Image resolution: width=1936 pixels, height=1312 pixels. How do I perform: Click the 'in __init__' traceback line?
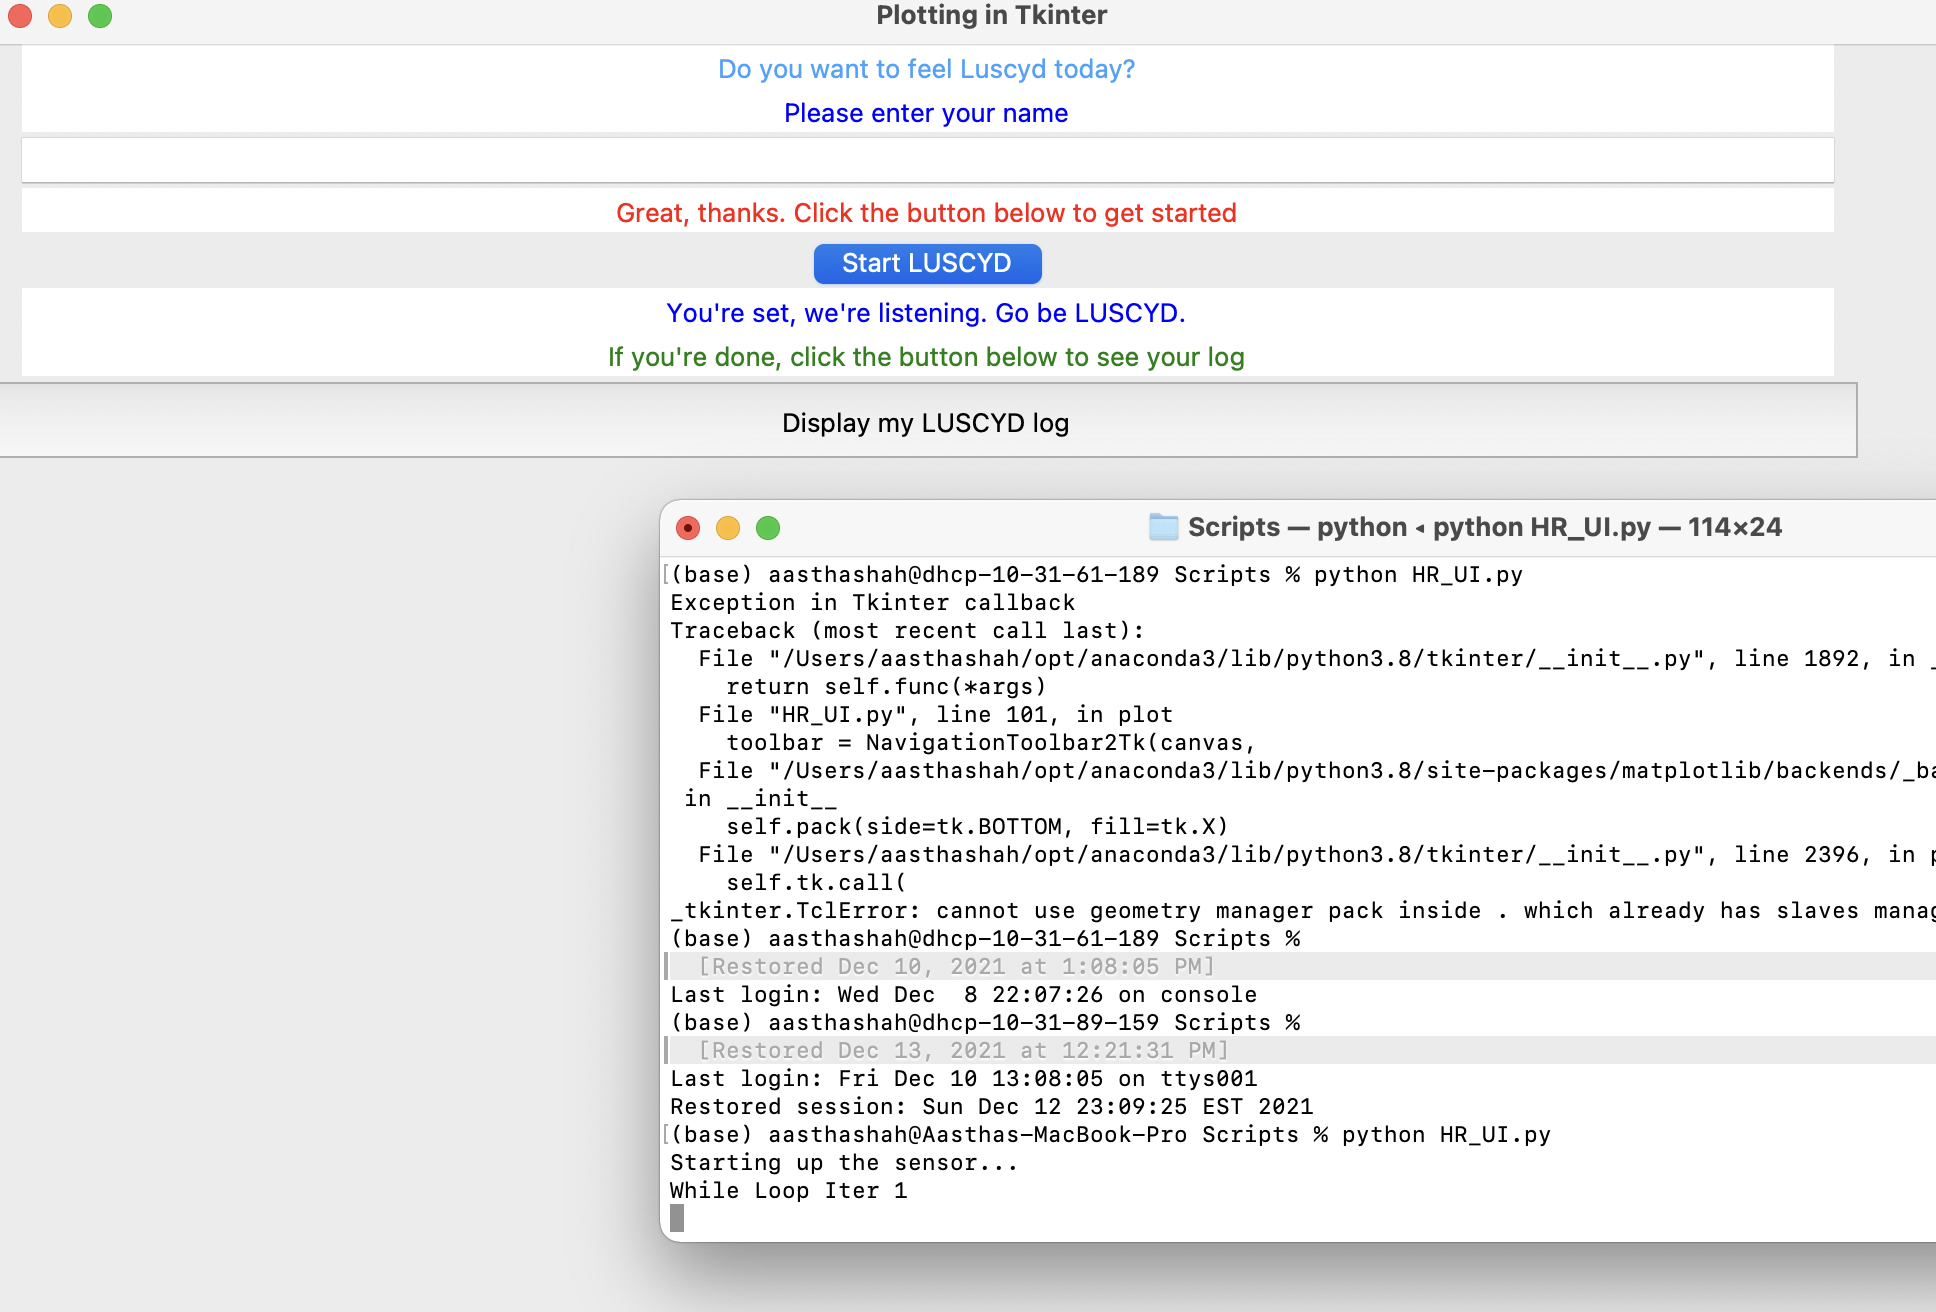tap(760, 798)
